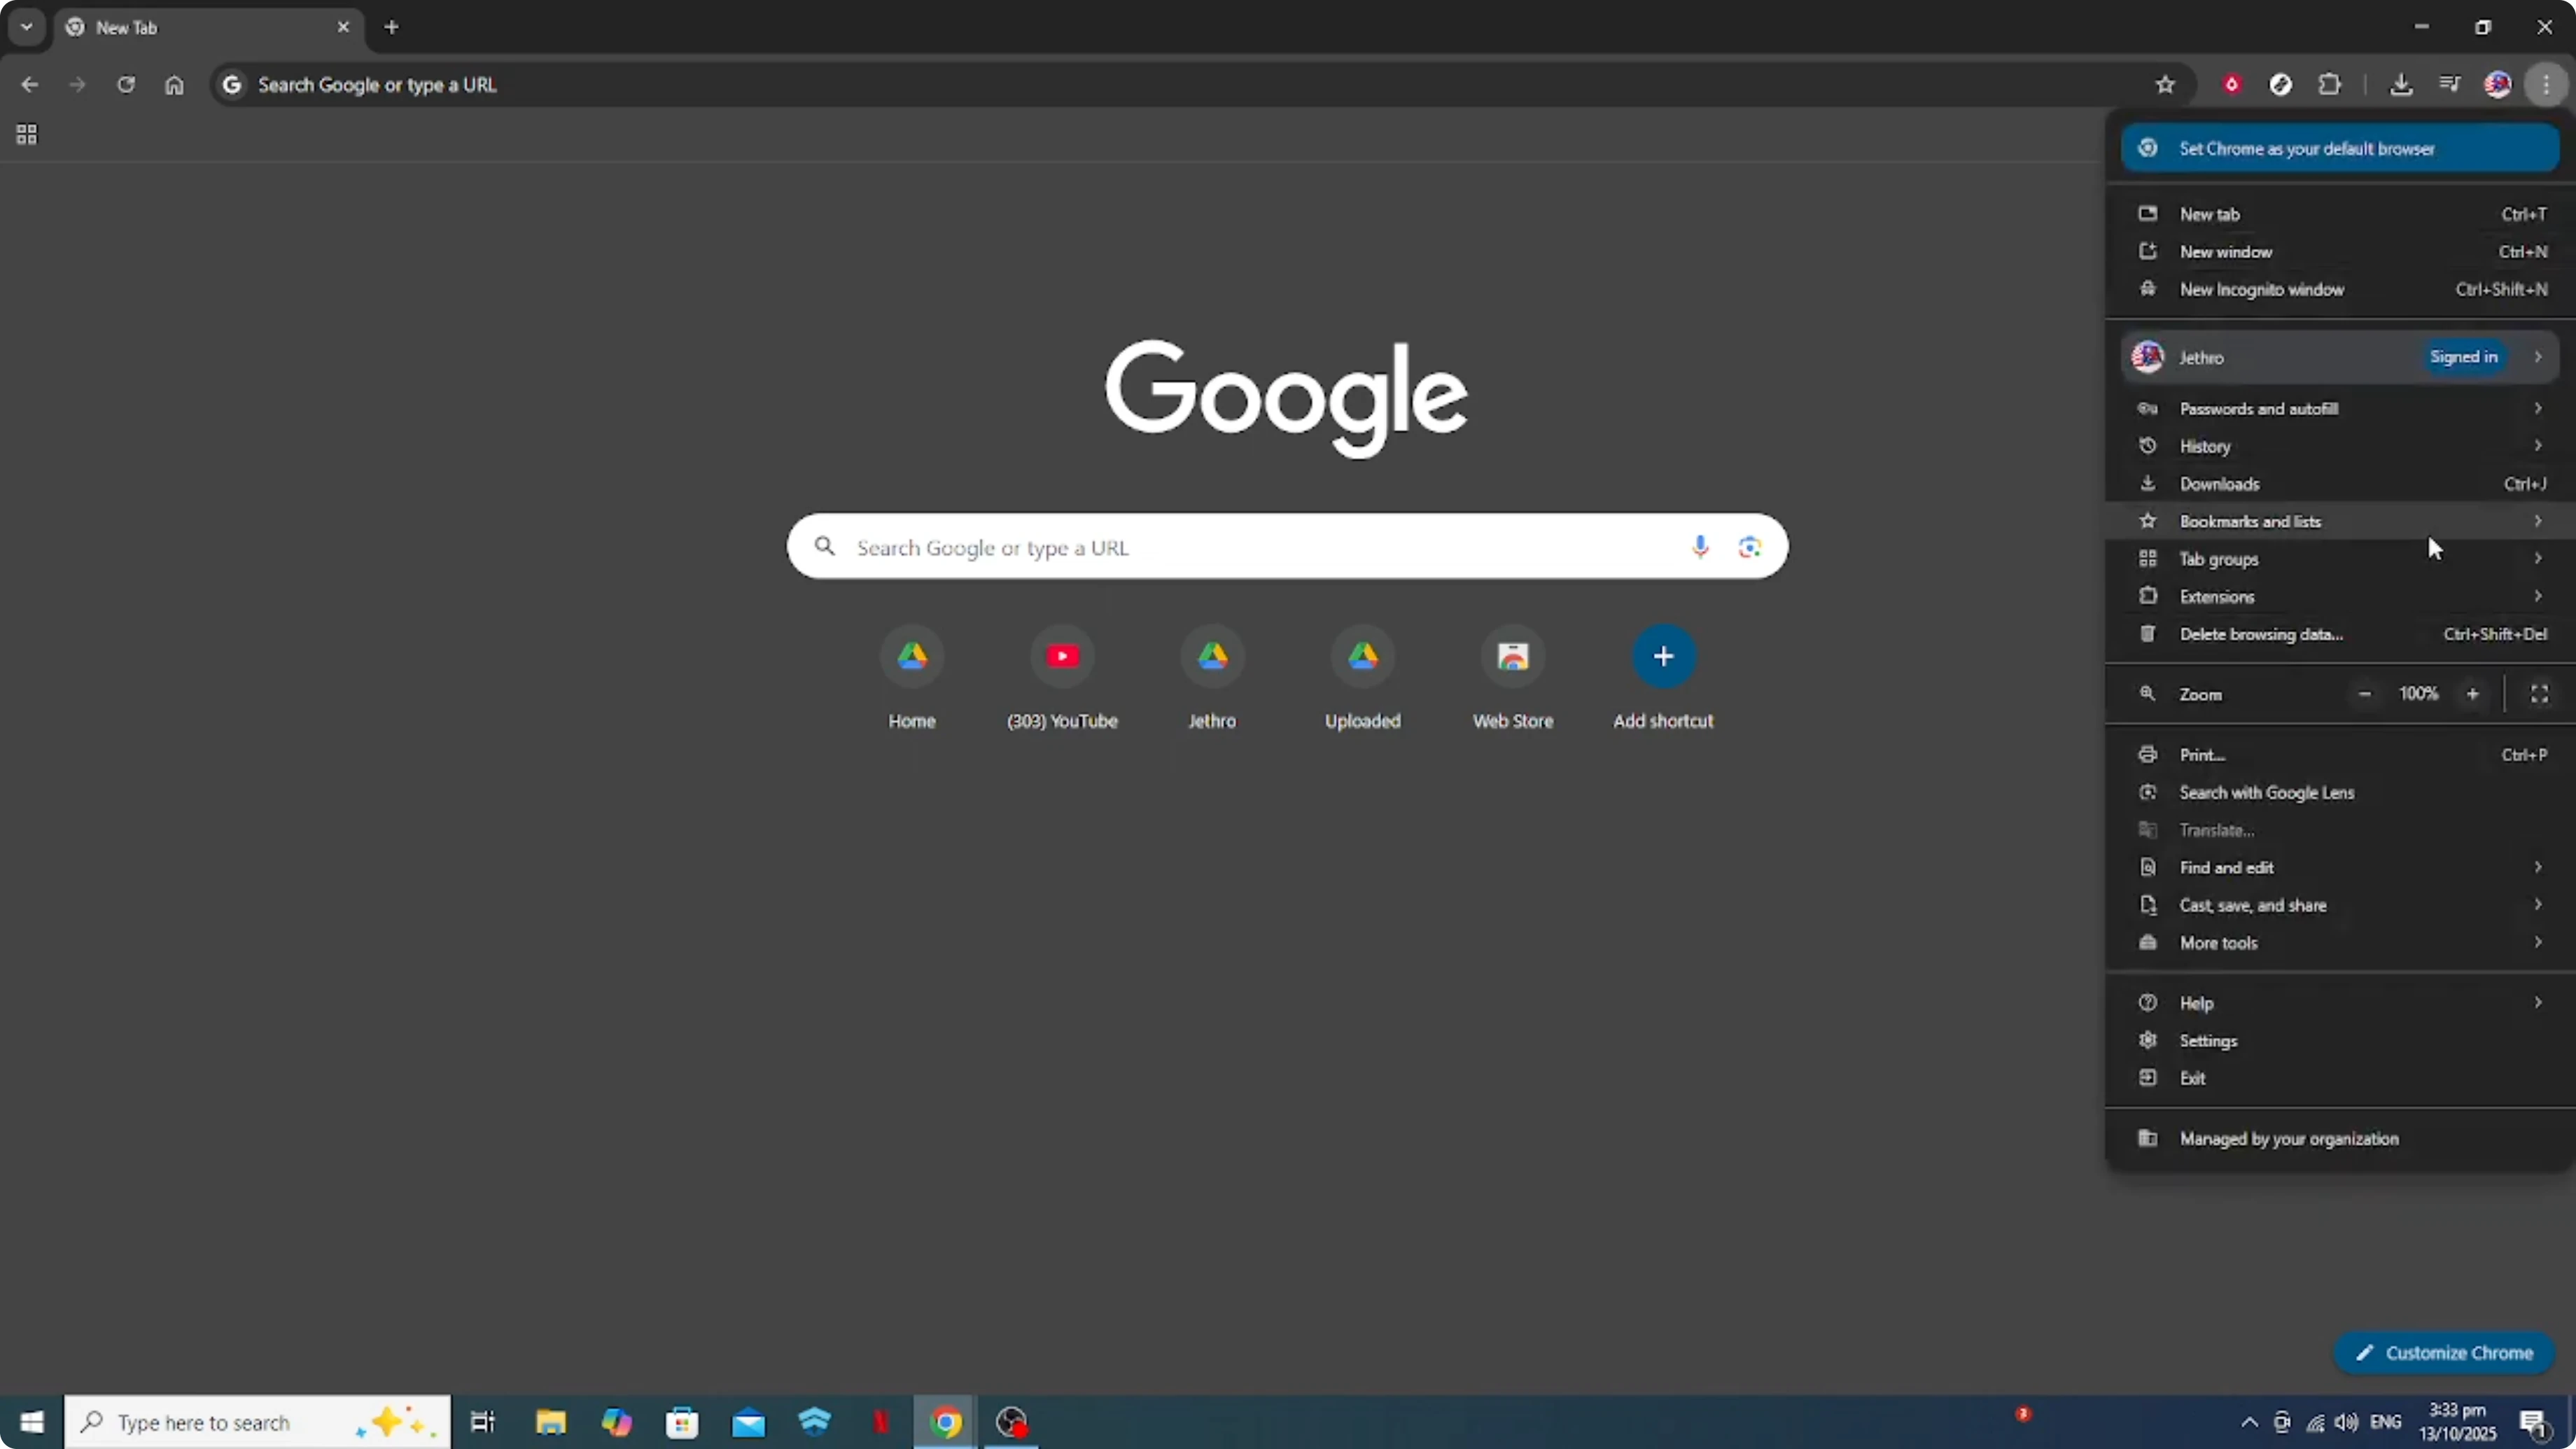This screenshot has width=2576, height=1449.
Task: Open the Jethro Drive shortcut
Action: (x=1212, y=678)
